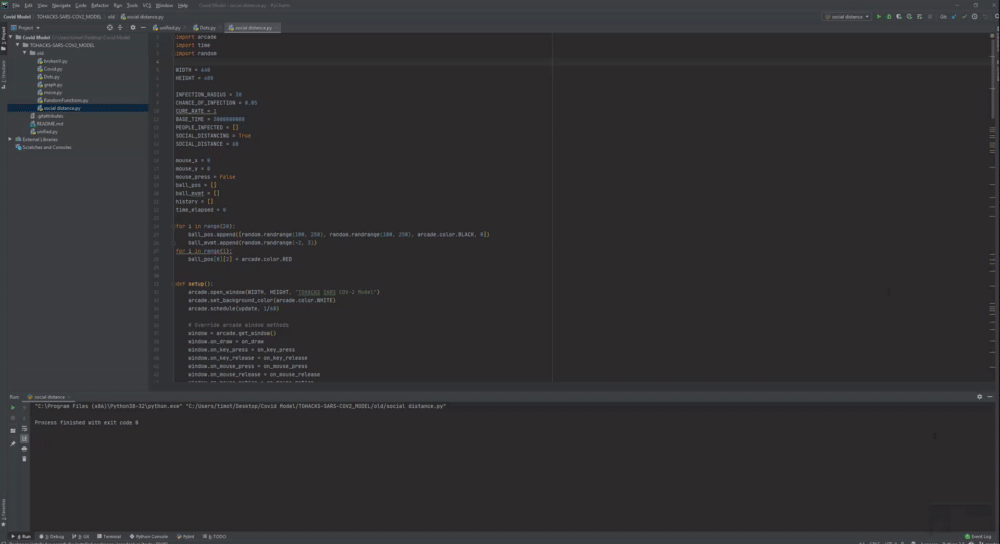Commit changes with Git checkmark icon
The image size is (1000, 544).
pos(964,17)
